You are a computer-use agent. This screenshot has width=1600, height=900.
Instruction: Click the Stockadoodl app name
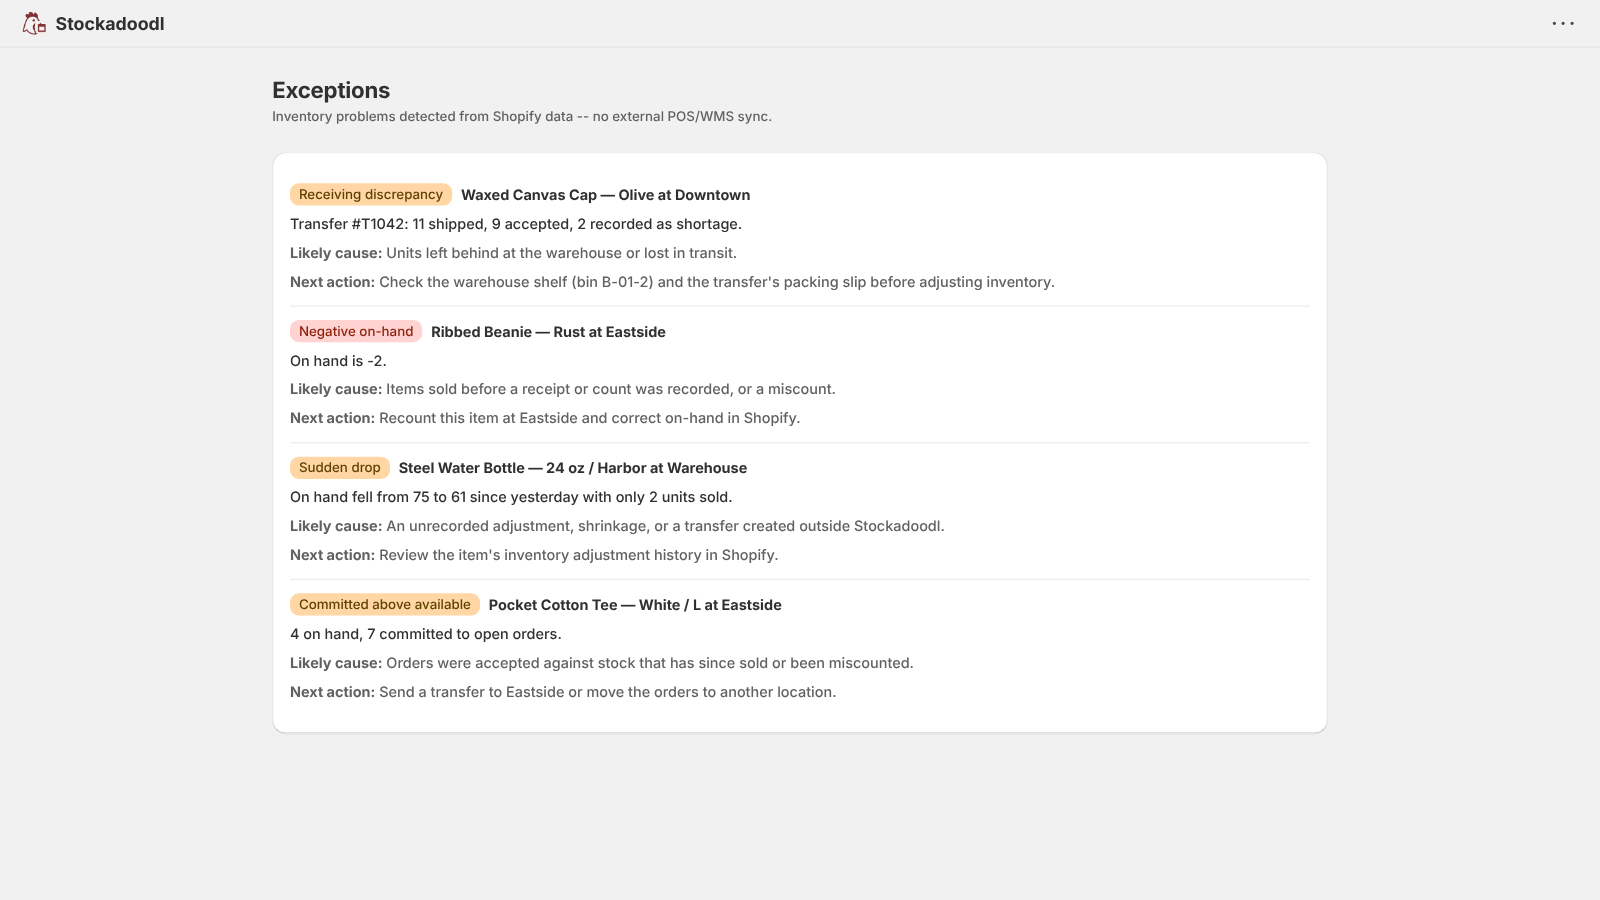tap(110, 24)
